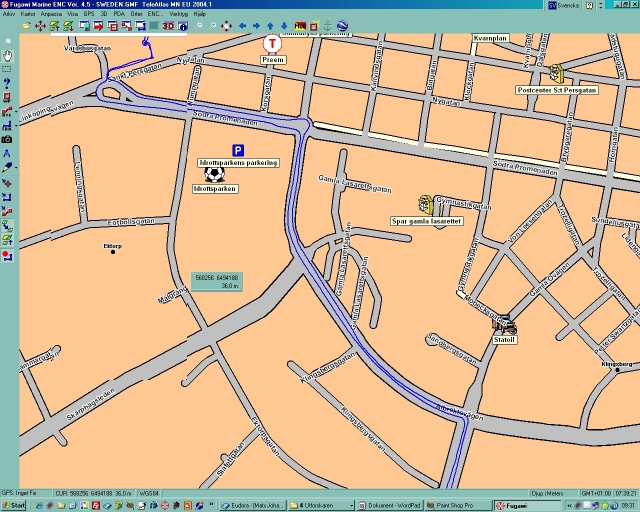Open the GPS menu
Screen dimensions: 640x512
pyautogui.click(x=89, y=14)
